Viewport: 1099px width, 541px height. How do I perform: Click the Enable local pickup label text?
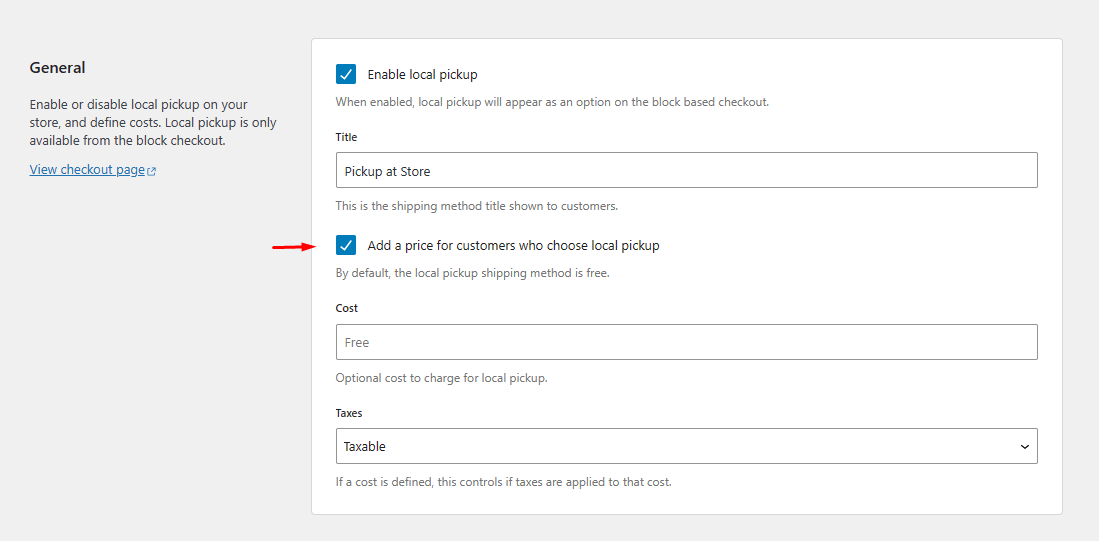click(423, 74)
